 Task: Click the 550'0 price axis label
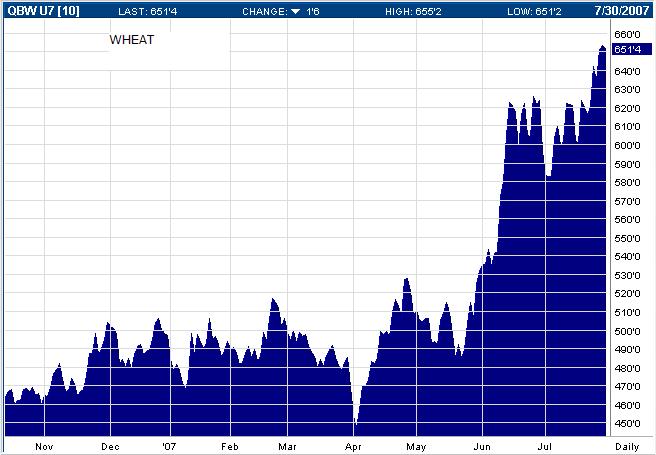(627, 239)
